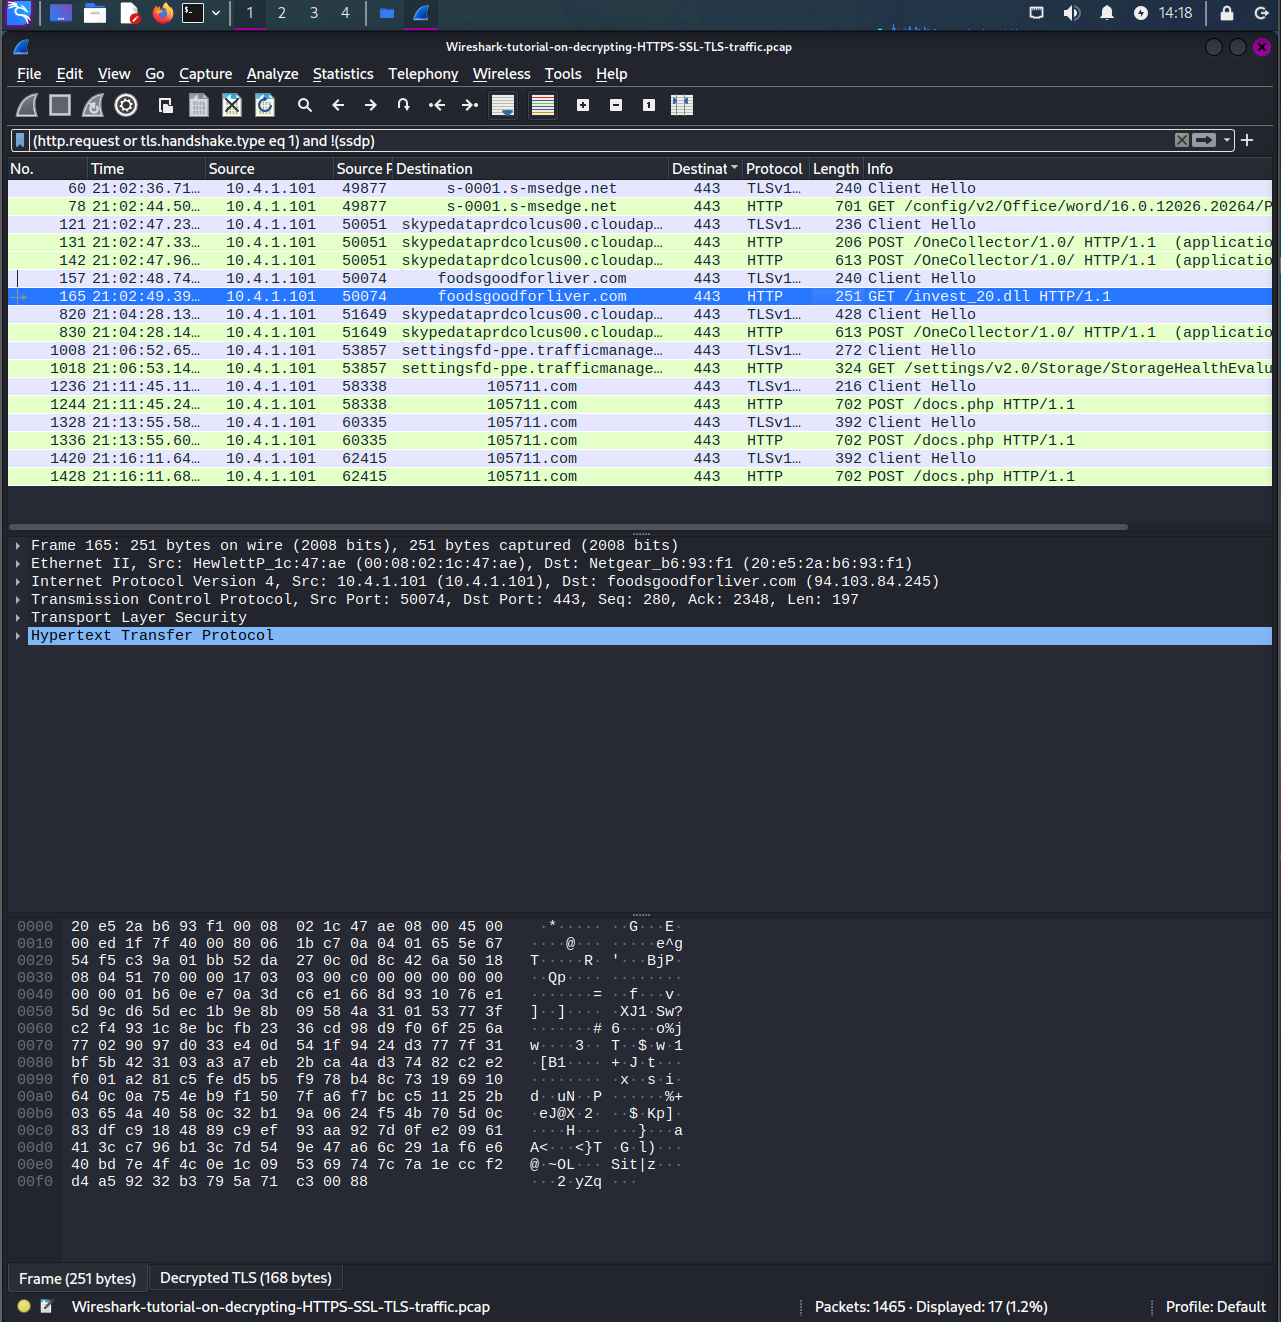The width and height of the screenshot is (1281, 1322).
Task: Jump to the last packet
Action: click(x=470, y=105)
